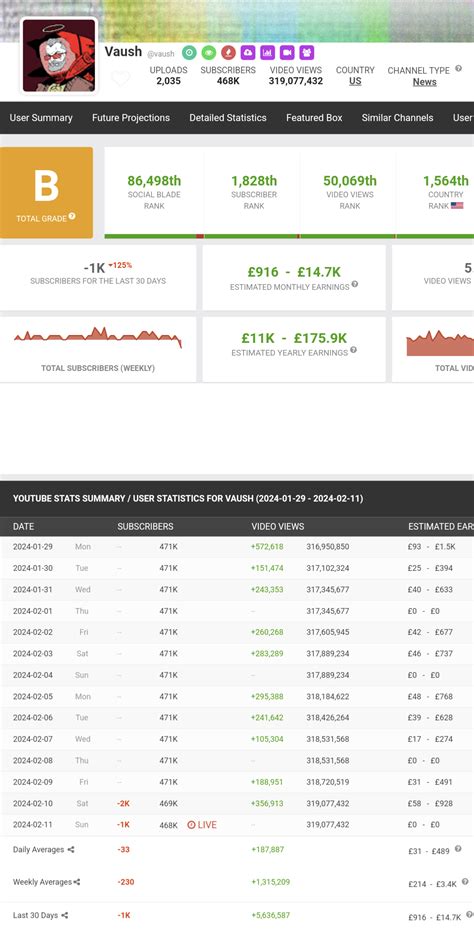
Task: Click the red flame badge icon
Action: (228, 53)
